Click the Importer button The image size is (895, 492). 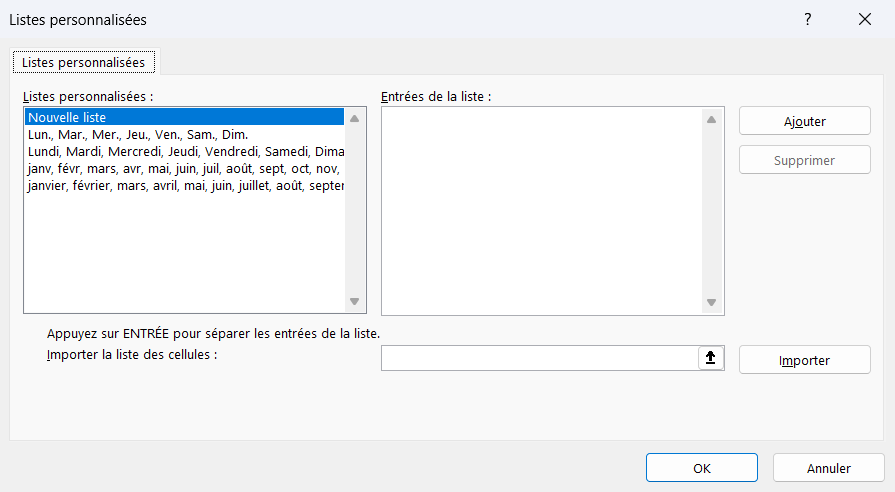click(x=805, y=360)
